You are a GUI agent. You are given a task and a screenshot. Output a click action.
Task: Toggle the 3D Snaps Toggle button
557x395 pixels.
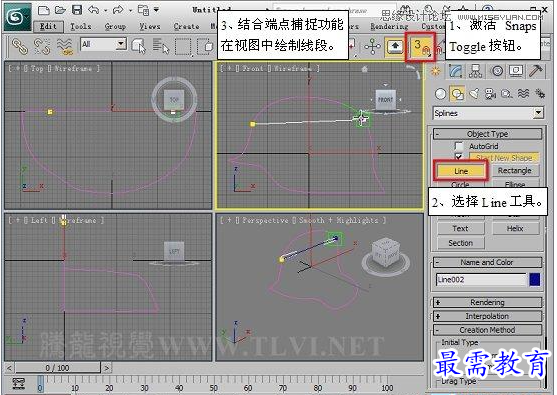point(421,47)
